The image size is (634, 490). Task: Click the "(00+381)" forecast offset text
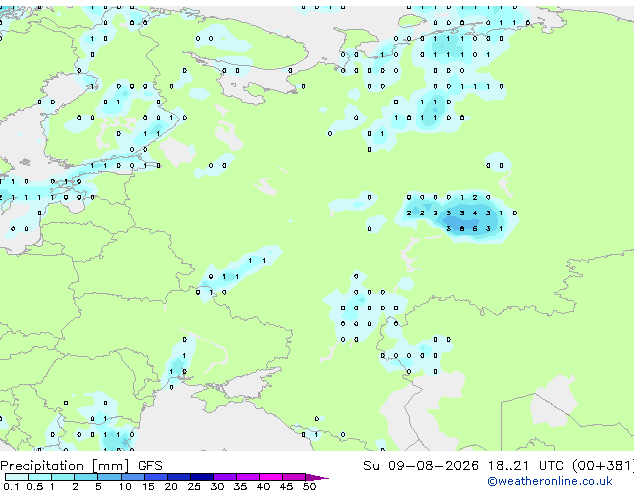point(603,466)
